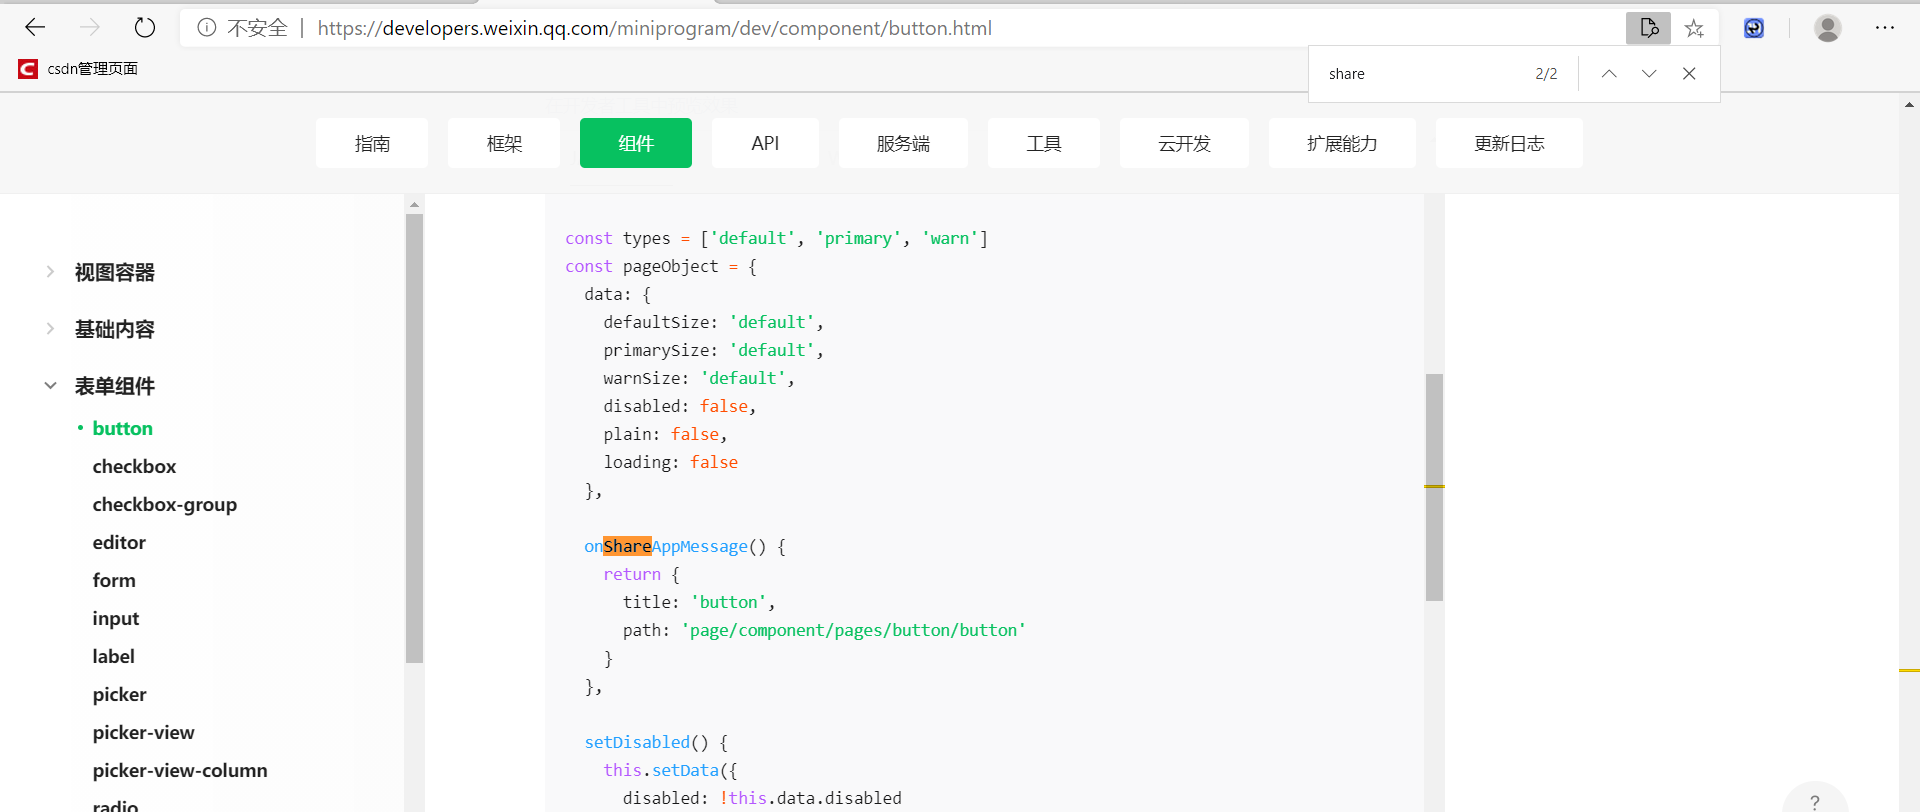1920x812 pixels.
Task: Click the address bar URL
Action: tap(655, 28)
